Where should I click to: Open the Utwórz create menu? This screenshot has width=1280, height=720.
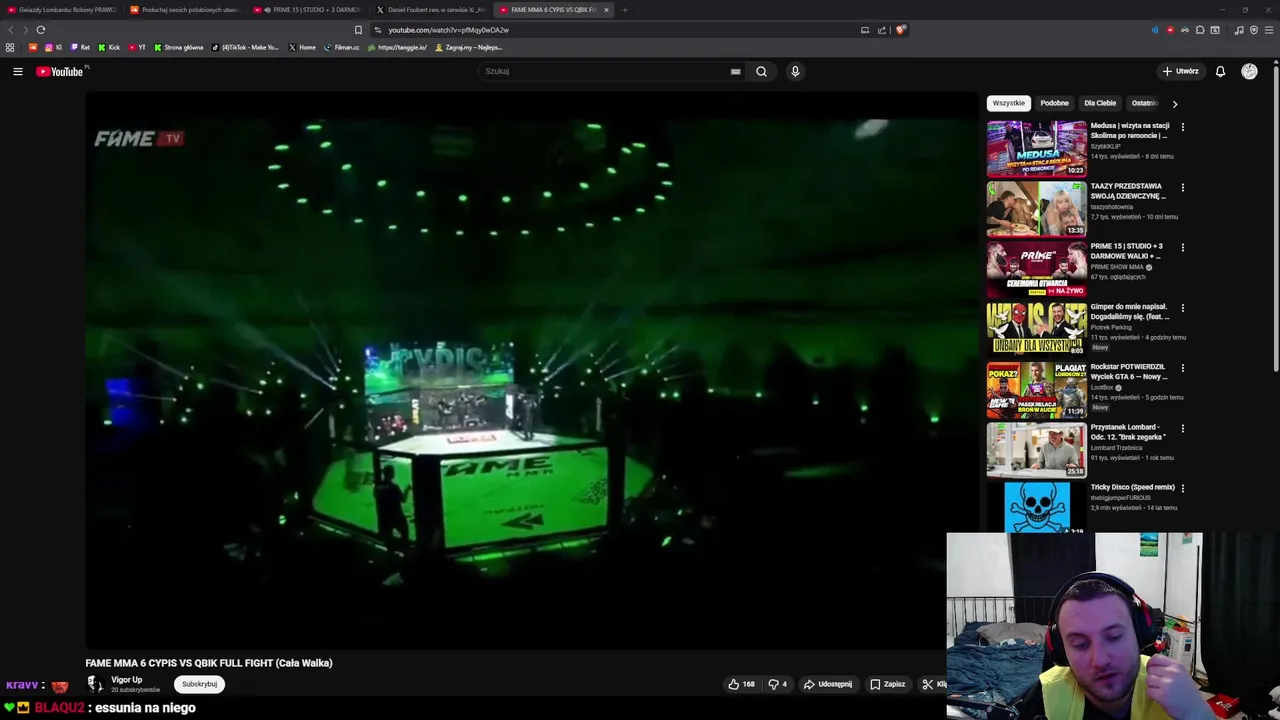1180,71
